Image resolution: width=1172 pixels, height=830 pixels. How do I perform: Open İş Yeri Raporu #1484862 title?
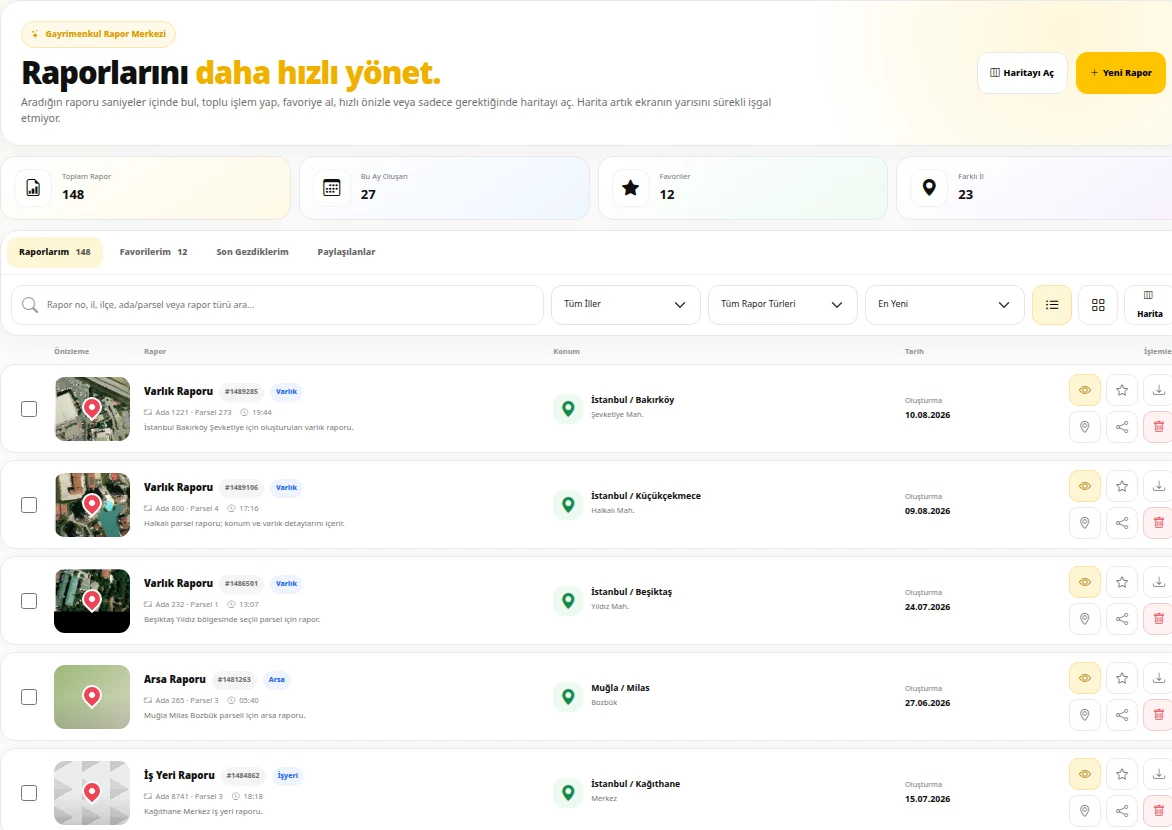click(x=179, y=775)
